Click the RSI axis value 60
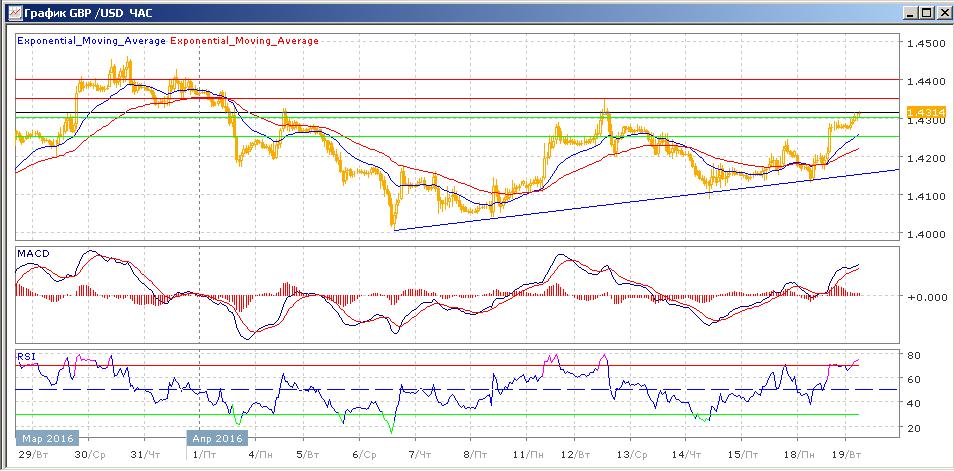Screen dimensions: 954x471 (914, 379)
